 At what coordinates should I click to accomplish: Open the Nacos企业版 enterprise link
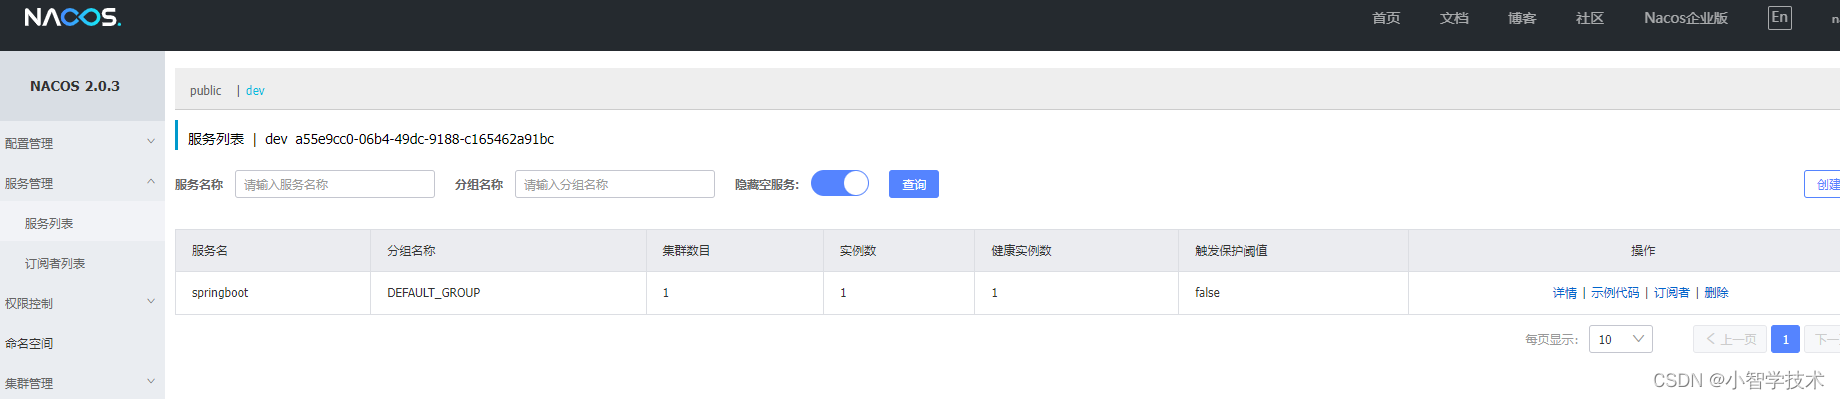tap(1686, 18)
